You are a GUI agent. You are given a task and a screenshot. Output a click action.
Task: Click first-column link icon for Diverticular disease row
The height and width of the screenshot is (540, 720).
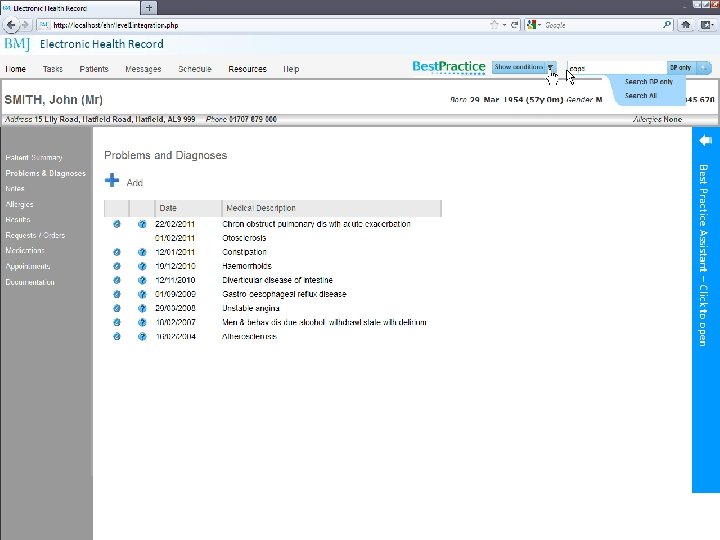point(117,280)
